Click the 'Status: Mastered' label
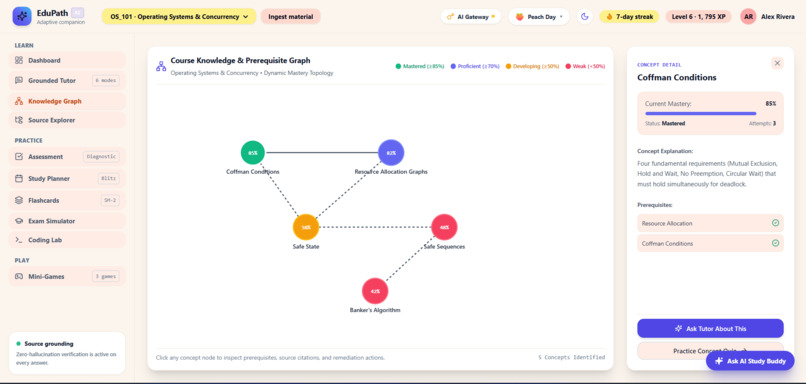The height and width of the screenshot is (384, 806). [665, 123]
